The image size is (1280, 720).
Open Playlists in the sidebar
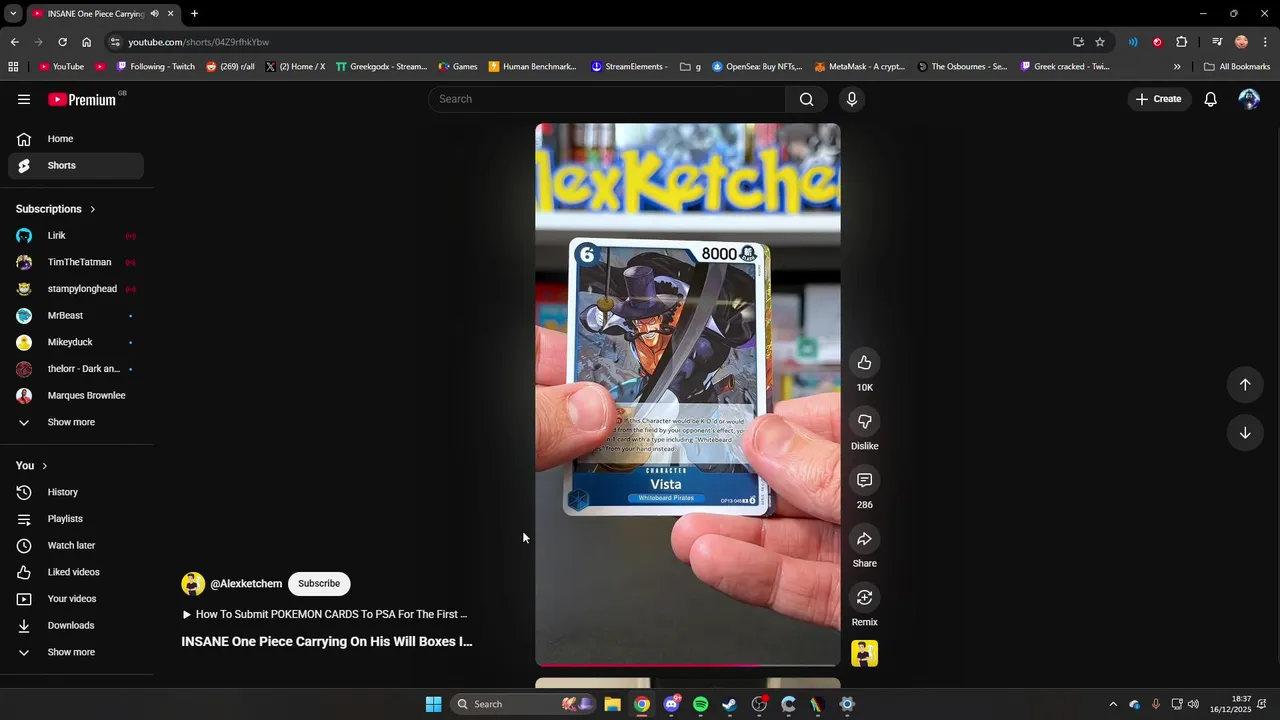76,519
